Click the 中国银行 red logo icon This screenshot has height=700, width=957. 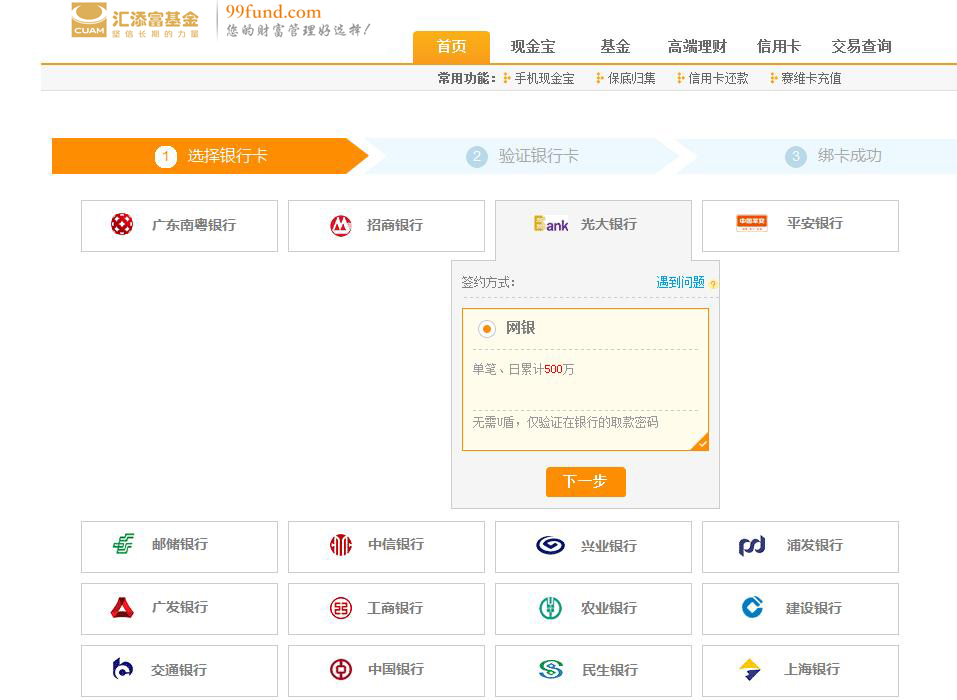point(341,670)
